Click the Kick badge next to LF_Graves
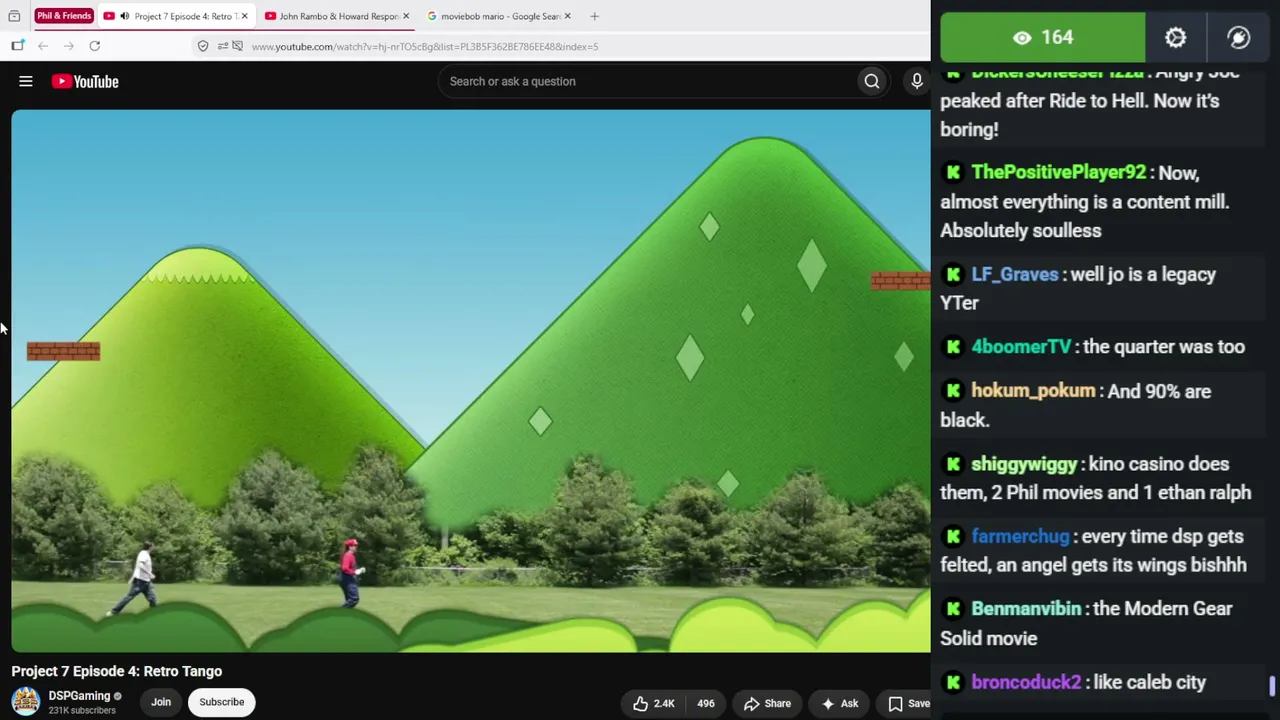This screenshot has width=1280, height=720. pos(953,274)
